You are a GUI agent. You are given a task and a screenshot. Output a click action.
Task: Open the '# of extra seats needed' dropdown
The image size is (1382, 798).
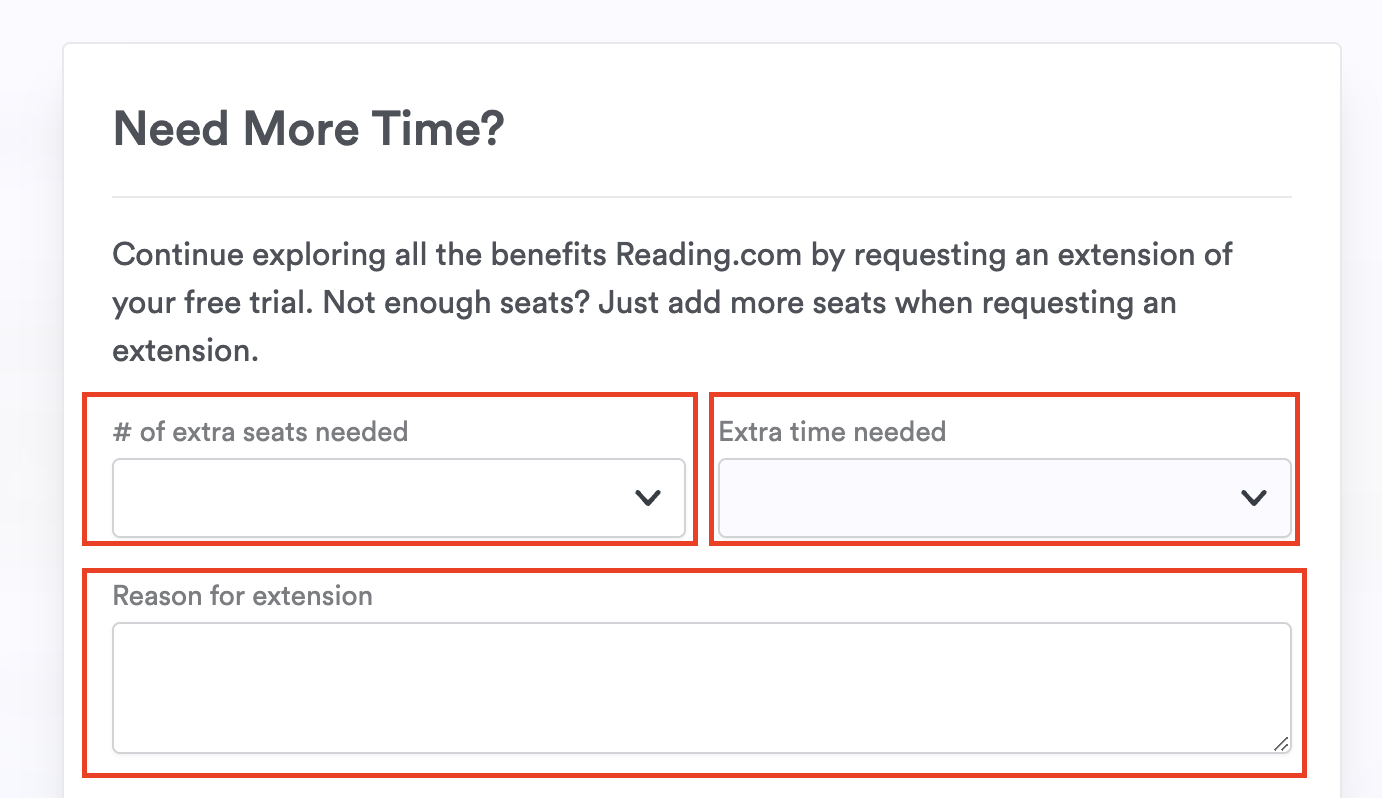[x=398, y=497]
